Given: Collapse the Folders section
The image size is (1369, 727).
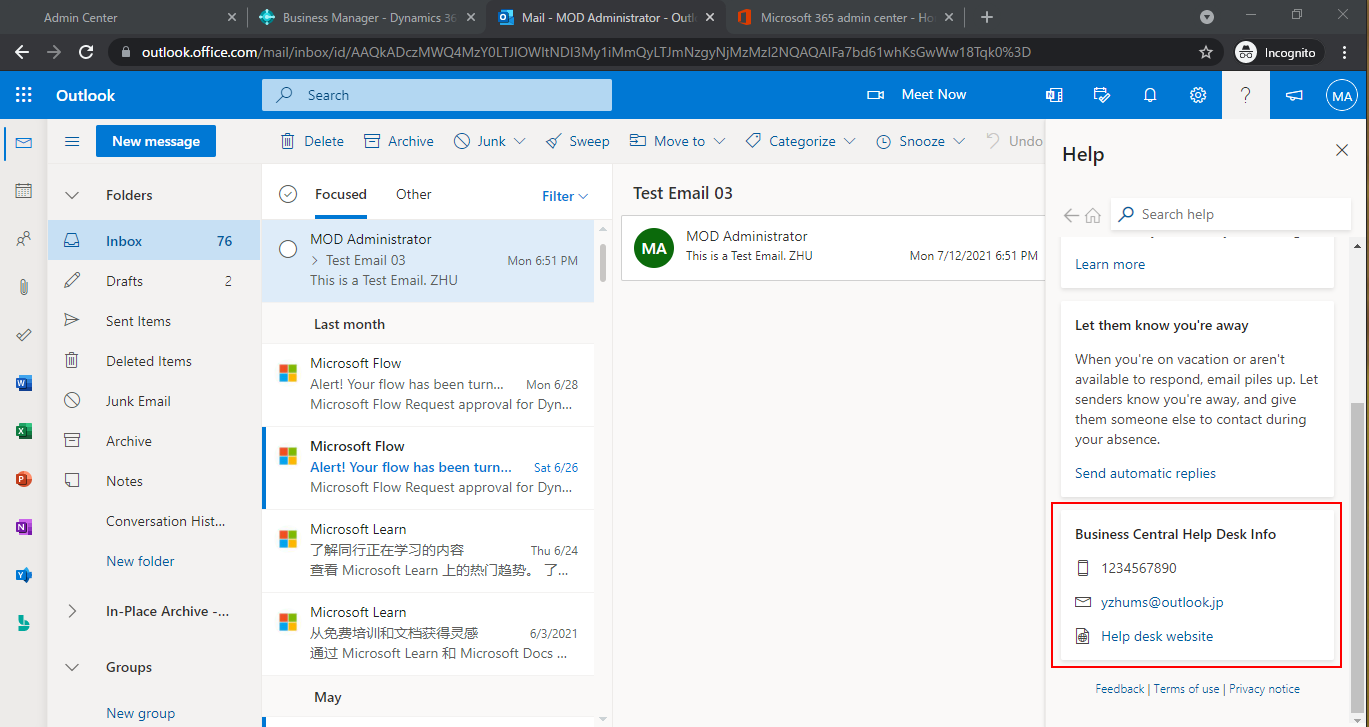Looking at the screenshot, I should 71,195.
